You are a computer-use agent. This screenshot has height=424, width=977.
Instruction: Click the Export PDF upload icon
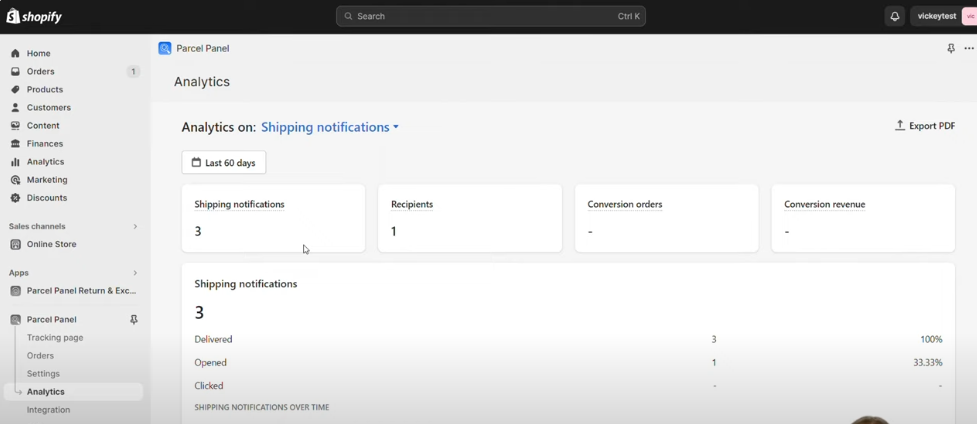[x=900, y=125]
